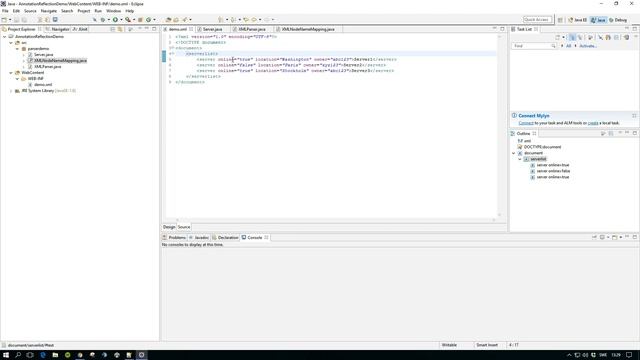Open the Run menu
This screenshot has width=640, height=360.
(98, 11)
